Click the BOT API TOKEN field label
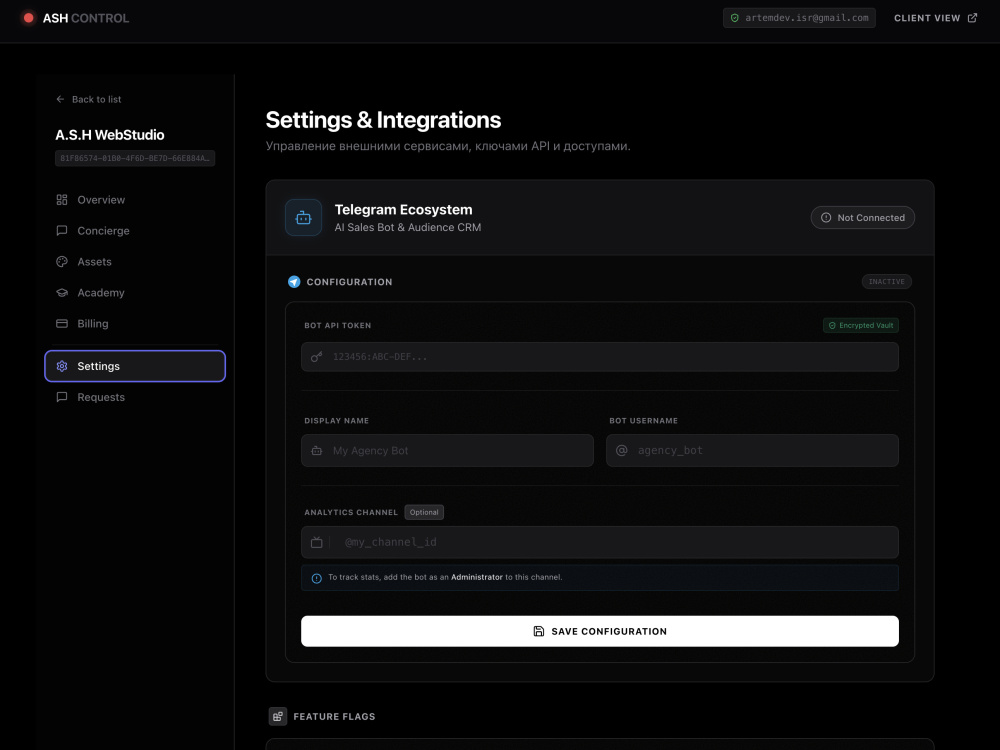1000x750 pixels. (x=337, y=325)
